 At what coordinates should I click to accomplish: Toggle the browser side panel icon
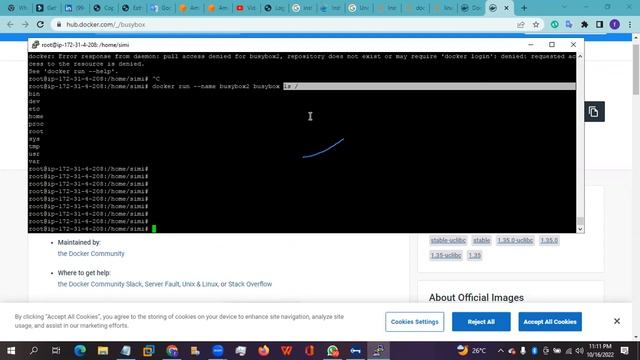click(599, 24)
